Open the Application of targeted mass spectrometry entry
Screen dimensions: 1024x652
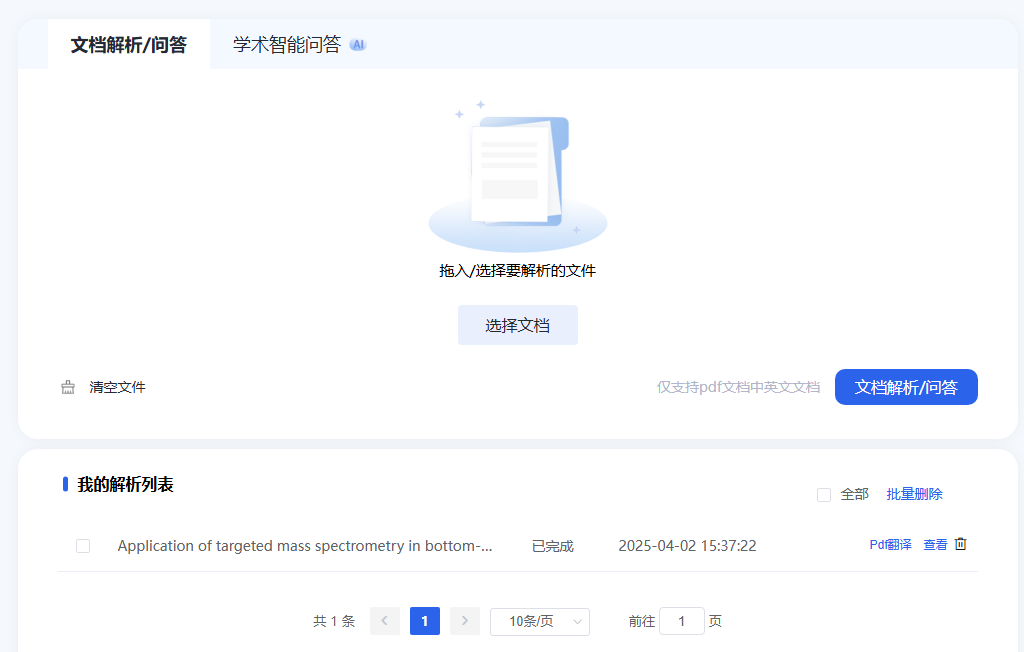point(305,546)
